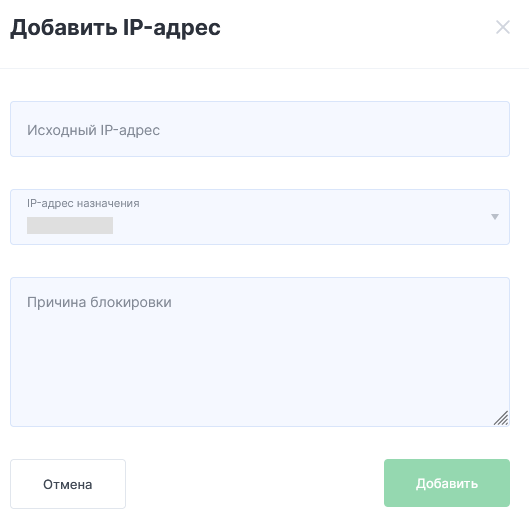Click the textarea resize handle icon

pyautogui.click(x=501, y=418)
